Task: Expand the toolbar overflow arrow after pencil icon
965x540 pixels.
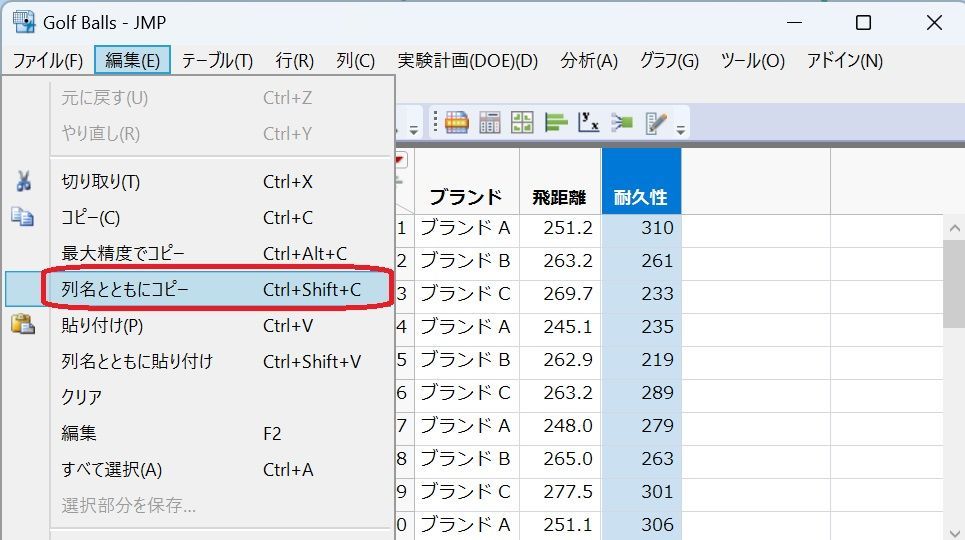Action: click(x=680, y=129)
